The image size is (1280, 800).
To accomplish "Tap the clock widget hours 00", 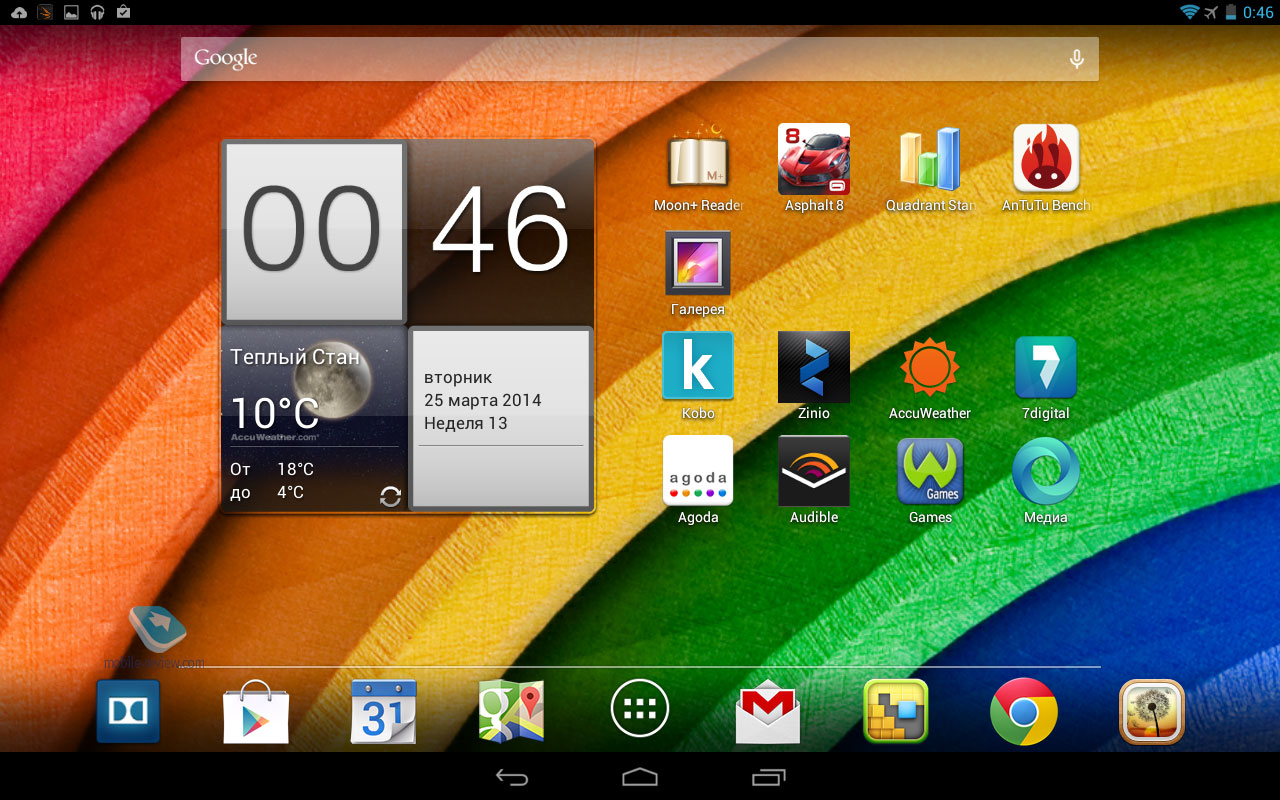I will click(x=314, y=232).
